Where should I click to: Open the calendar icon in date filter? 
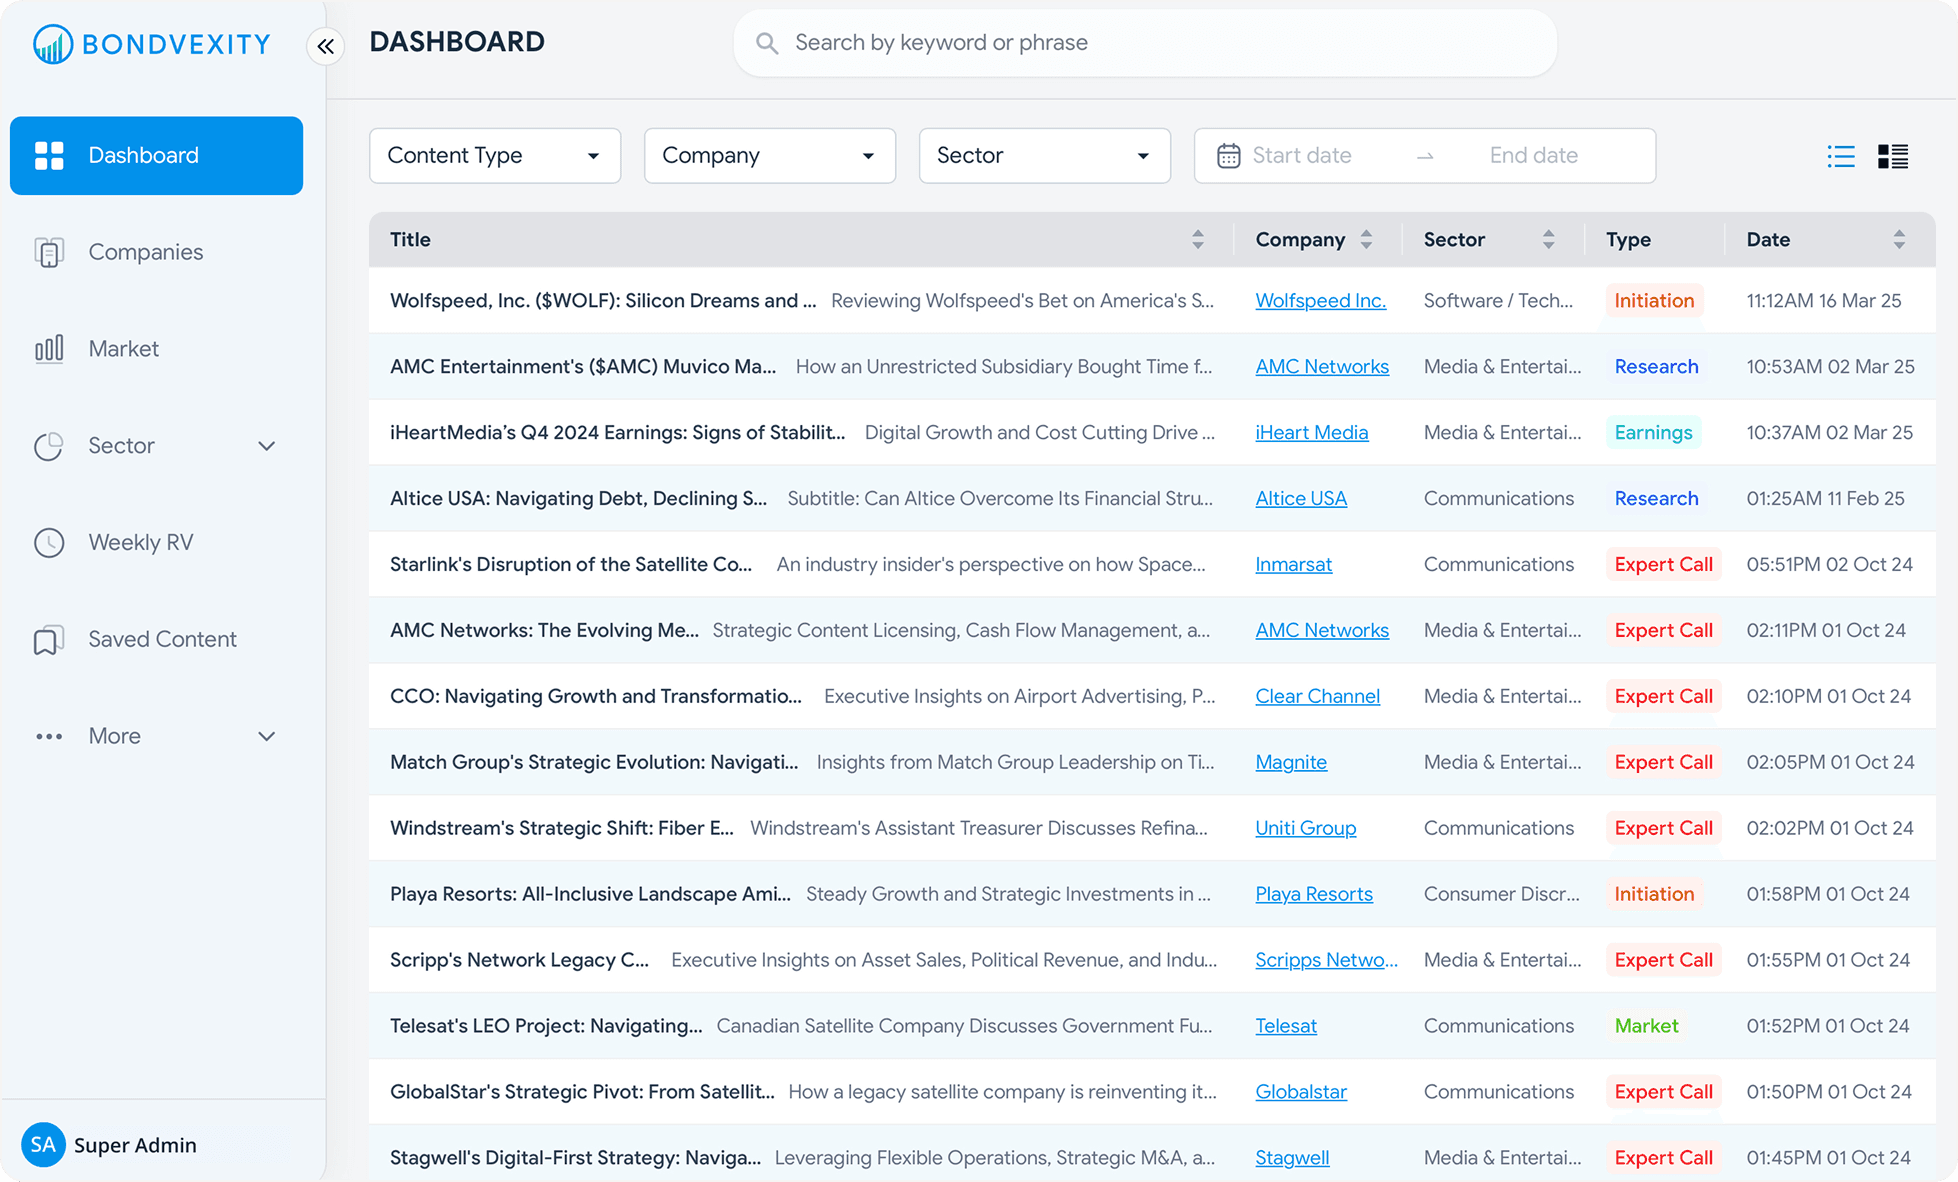pos(1230,155)
